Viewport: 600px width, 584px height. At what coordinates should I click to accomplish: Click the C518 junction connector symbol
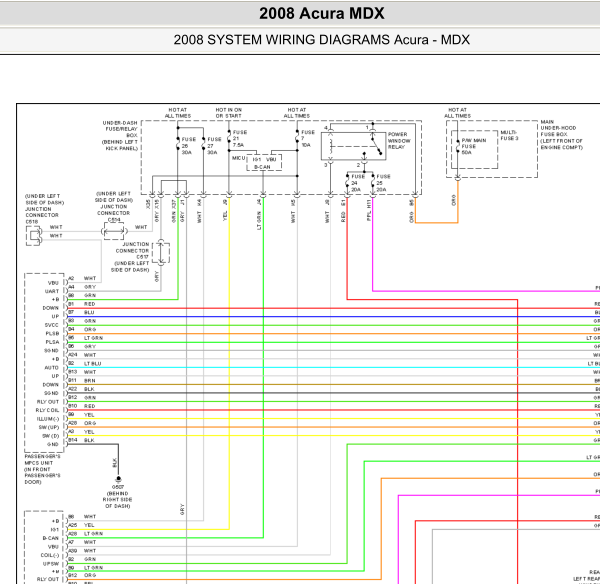click(34, 235)
